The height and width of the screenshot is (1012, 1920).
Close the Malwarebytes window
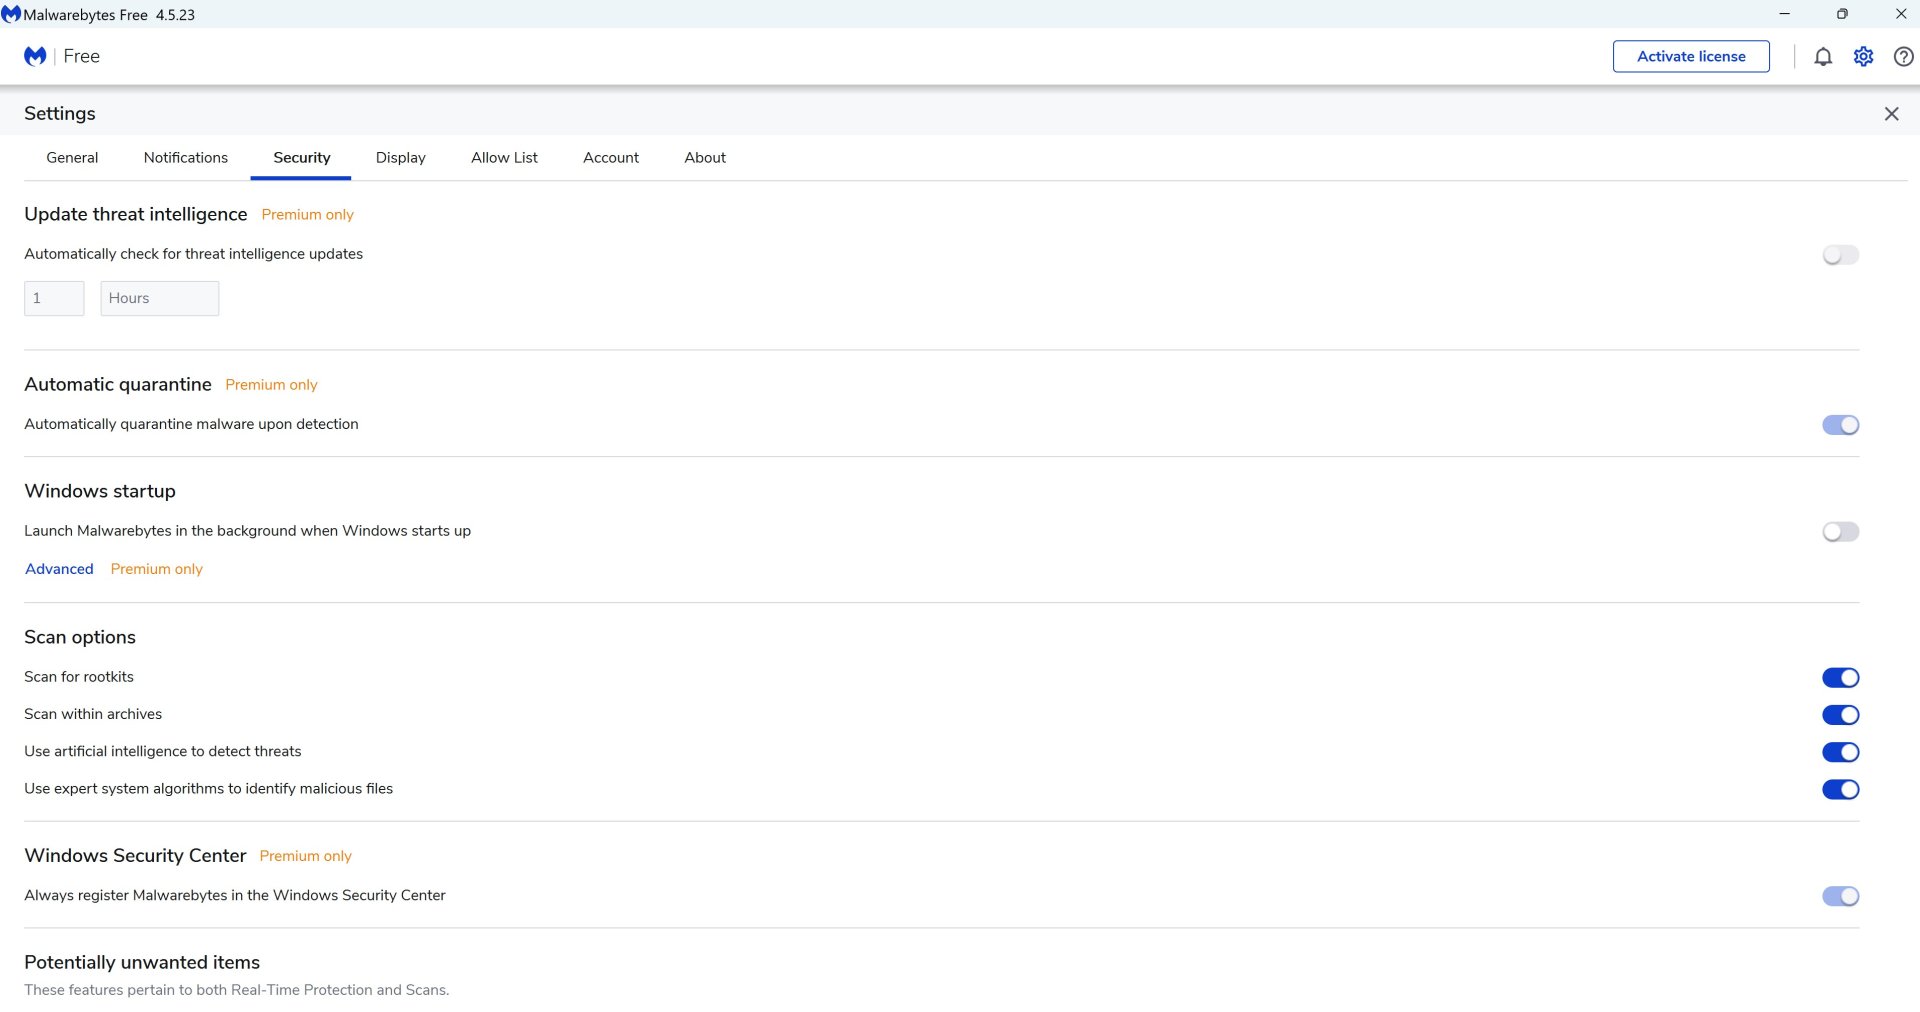pos(1900,14)
